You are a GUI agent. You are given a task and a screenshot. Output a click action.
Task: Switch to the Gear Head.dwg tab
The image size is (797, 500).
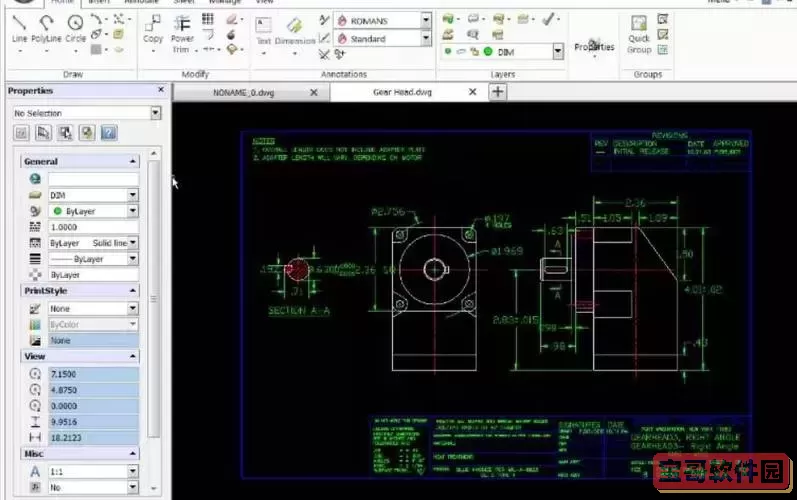click(x=402, y=92)
